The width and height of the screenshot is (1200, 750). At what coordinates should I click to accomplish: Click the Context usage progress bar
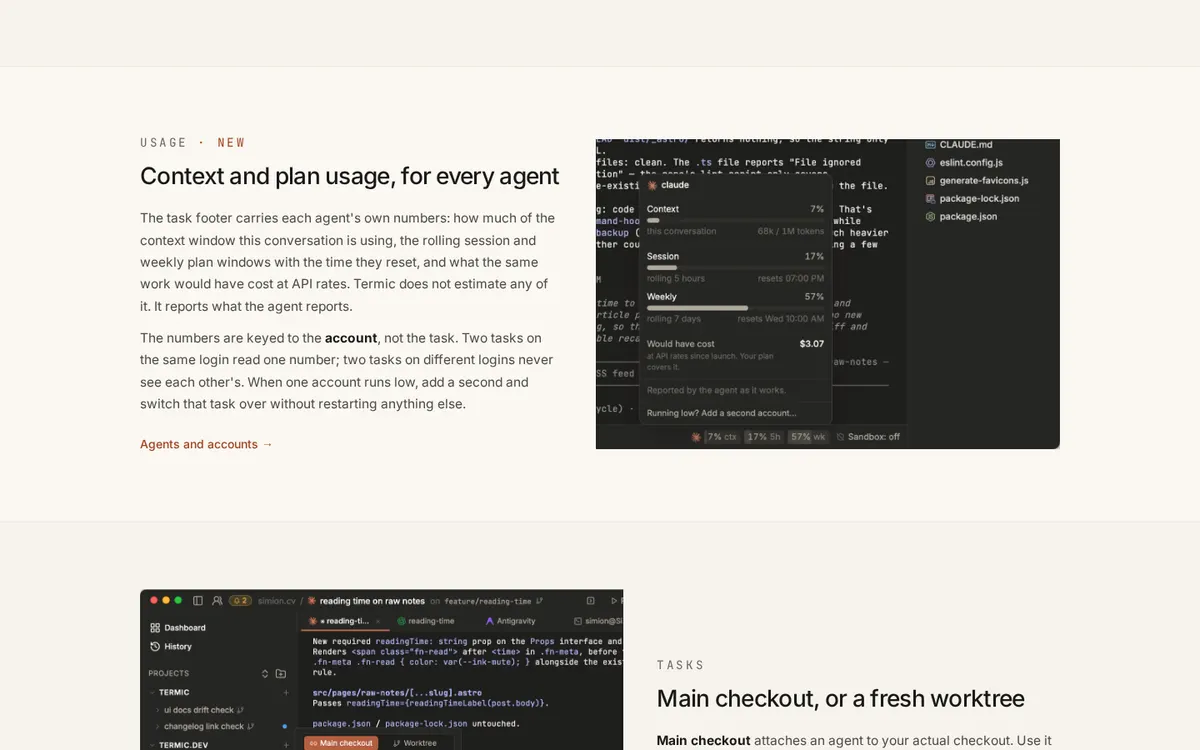point(736,220)
